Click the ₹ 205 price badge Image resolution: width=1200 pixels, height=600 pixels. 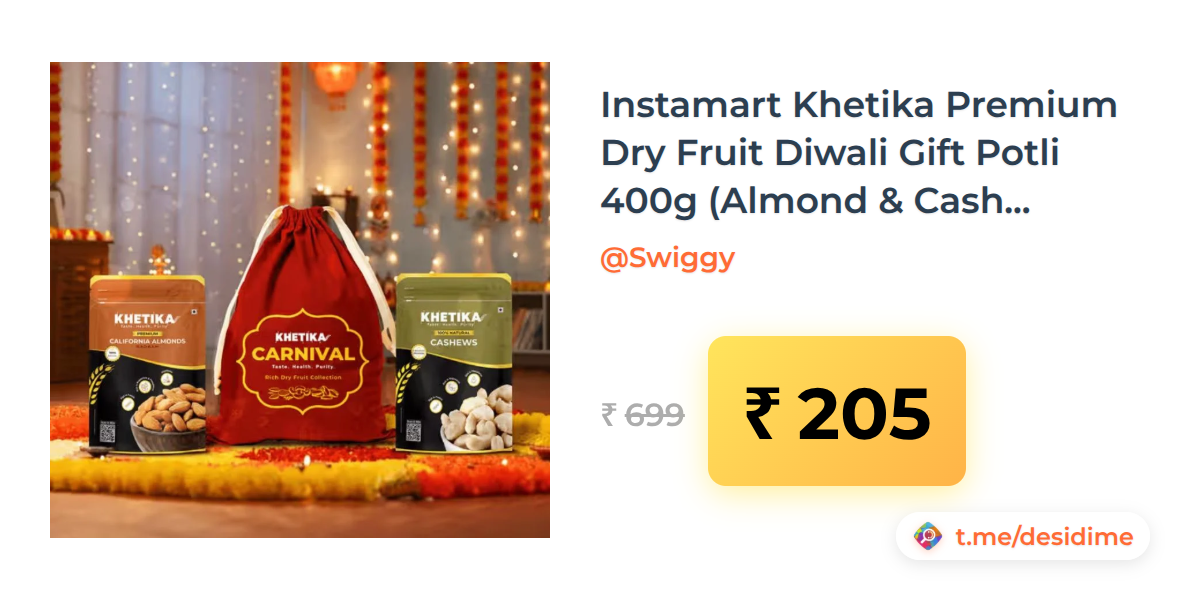837,411
